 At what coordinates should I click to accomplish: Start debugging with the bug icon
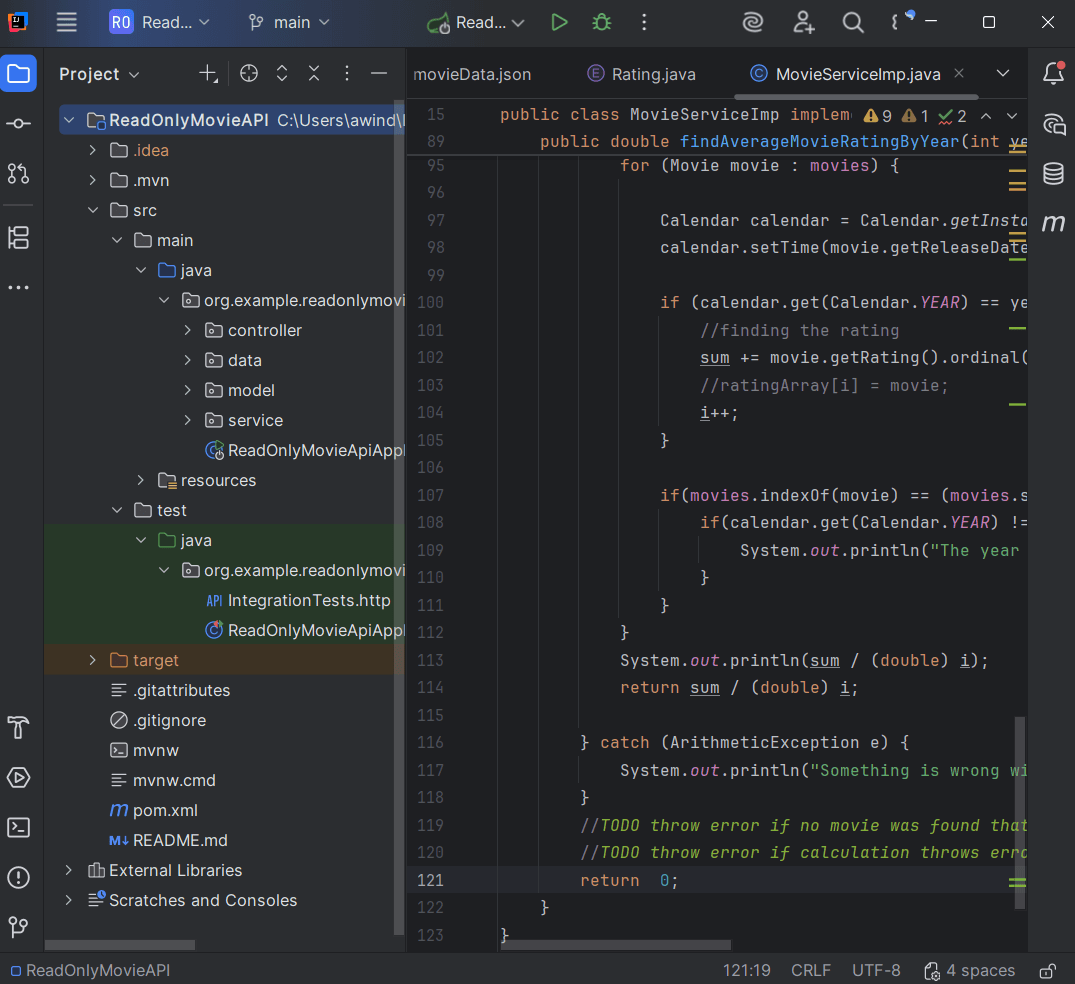click(x=601, y=23)
